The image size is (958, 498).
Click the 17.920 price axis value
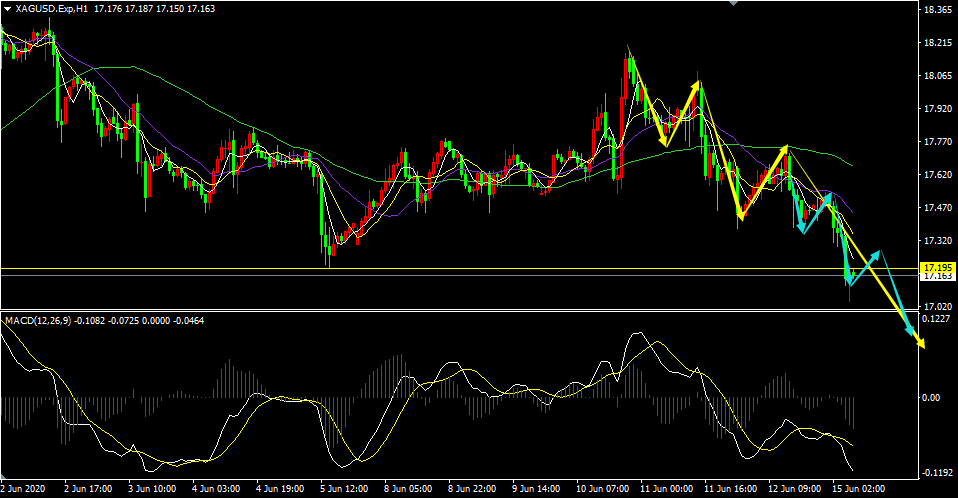937,109
